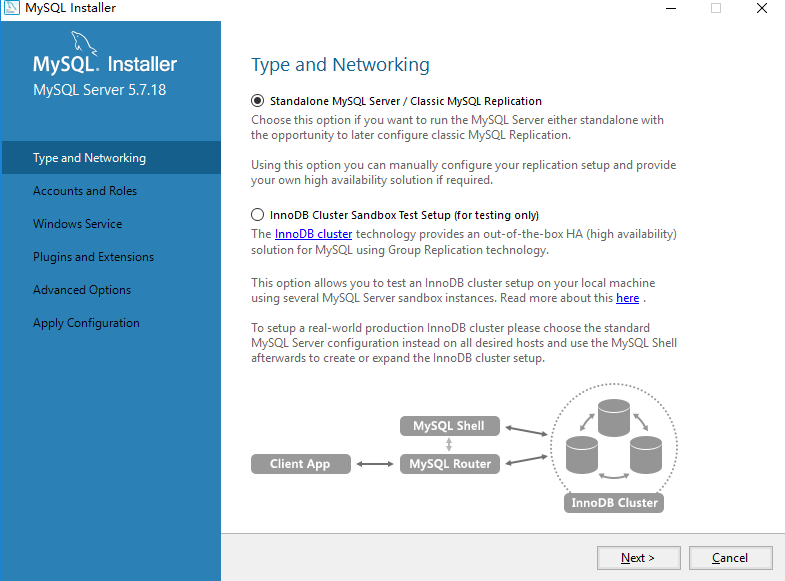Select InnoDB Cluster Sandbox Test Setup option
The height and width of the screenshot is (581, 785).
coord(257,215)
